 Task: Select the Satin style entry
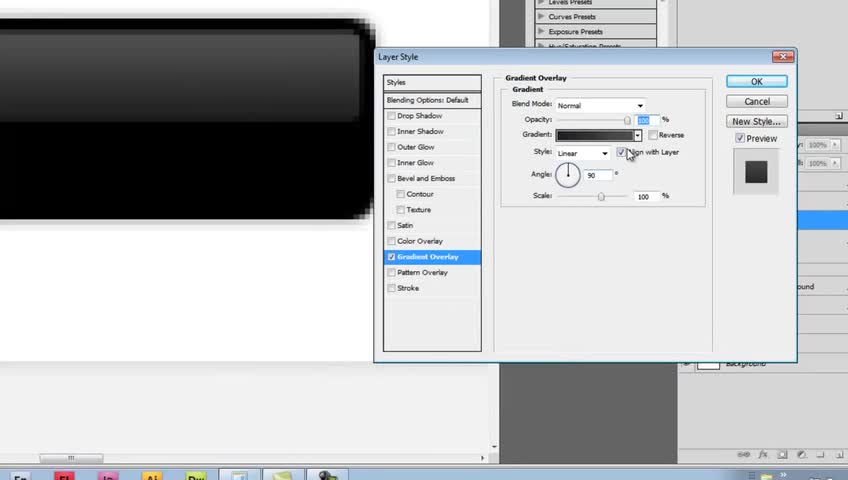tap(405, 225)
